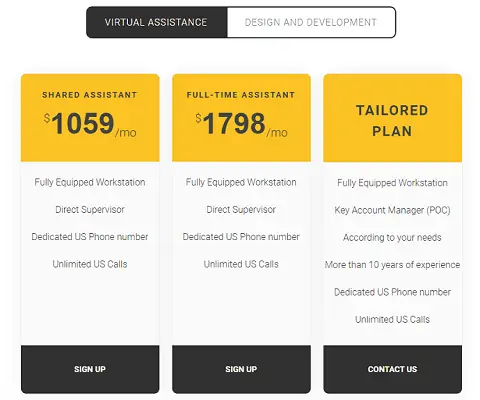480x400 pixels.
Task: Click Fully Equipped Workstation in Tailored Plan
Action: [392, 183]
